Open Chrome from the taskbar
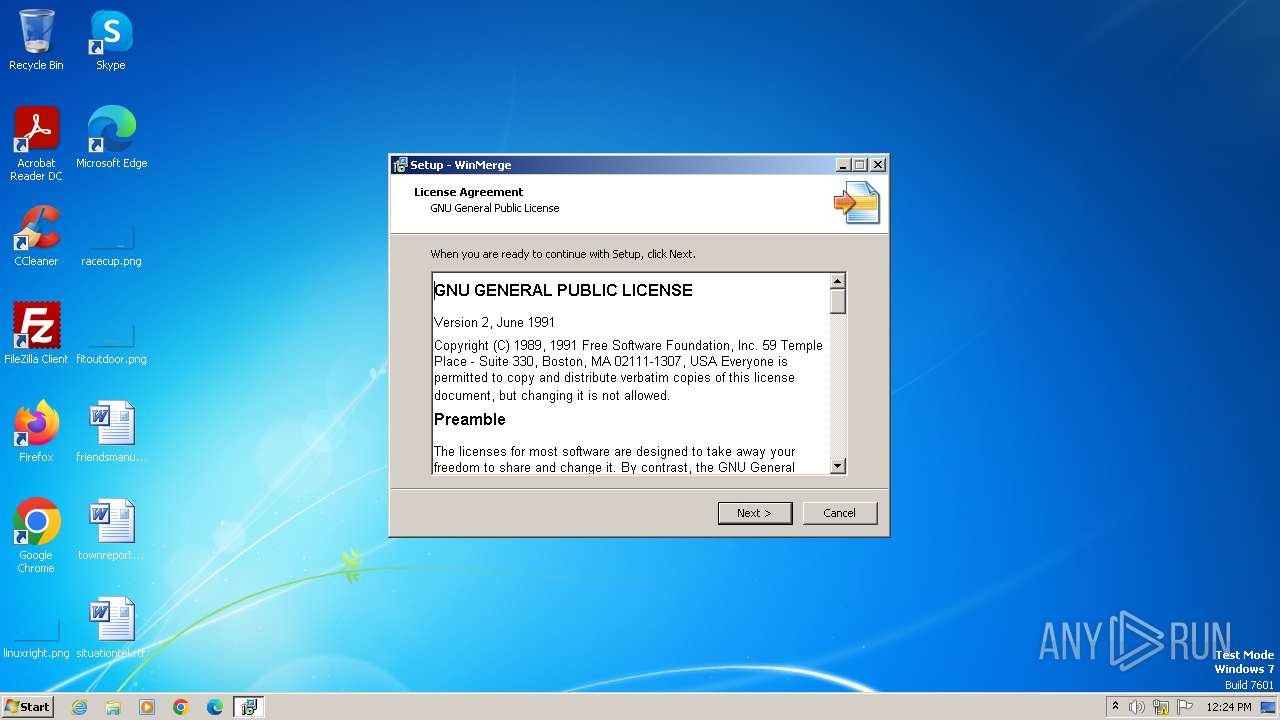The image size is (1280, 720). pos(181,707)
